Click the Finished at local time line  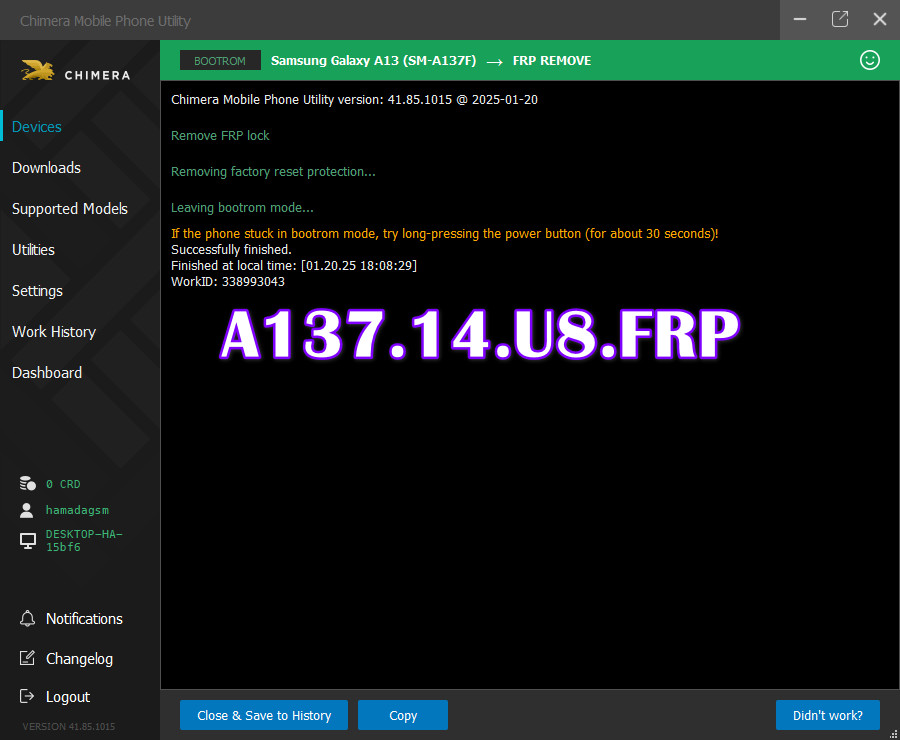(294, 266)
